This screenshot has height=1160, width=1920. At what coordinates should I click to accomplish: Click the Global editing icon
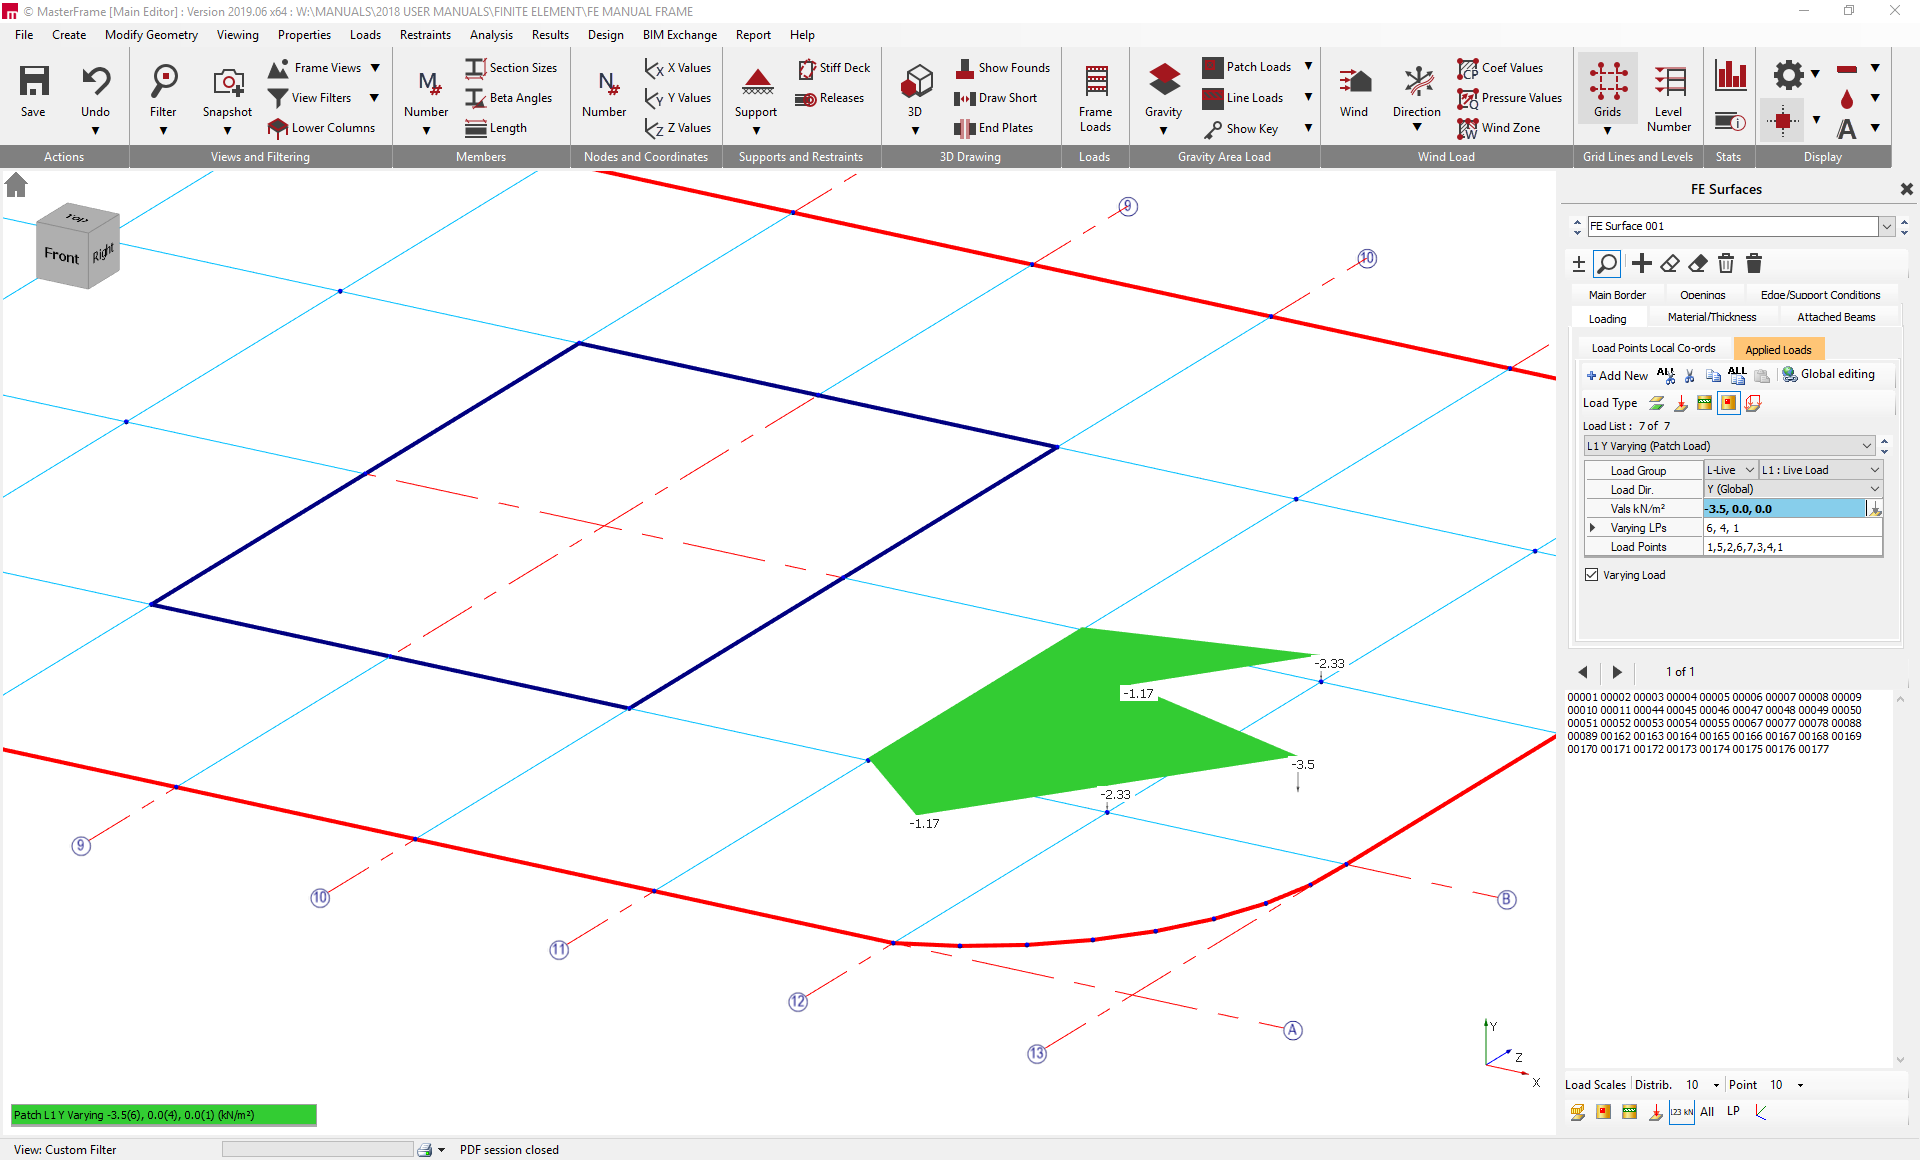coord(1790,374)
